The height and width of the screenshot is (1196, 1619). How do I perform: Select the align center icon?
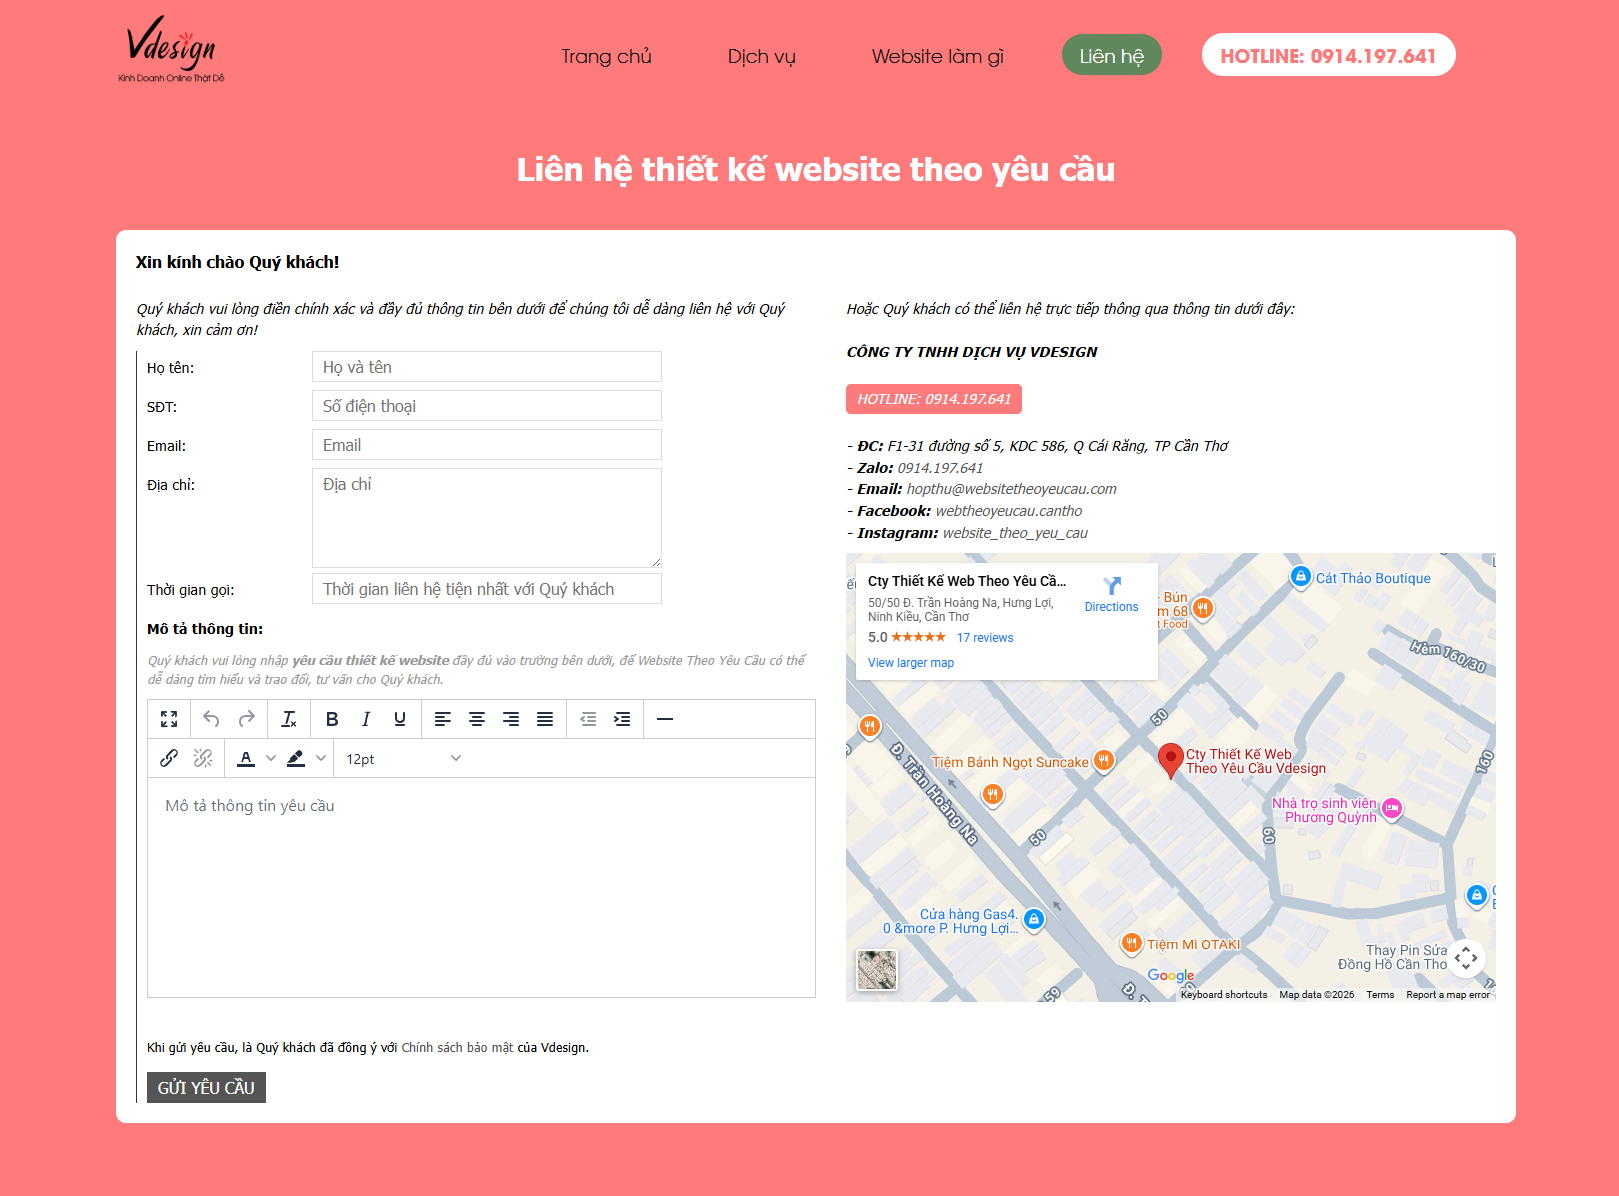tap(477, 718)
